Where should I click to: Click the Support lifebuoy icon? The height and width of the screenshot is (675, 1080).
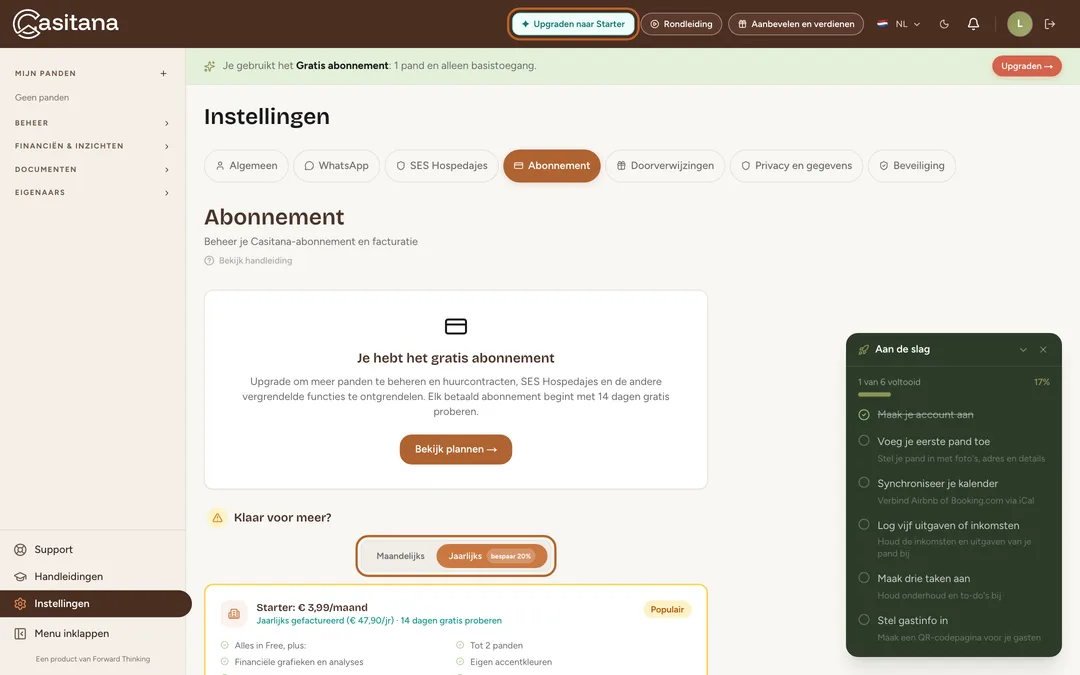coord(21,550)
